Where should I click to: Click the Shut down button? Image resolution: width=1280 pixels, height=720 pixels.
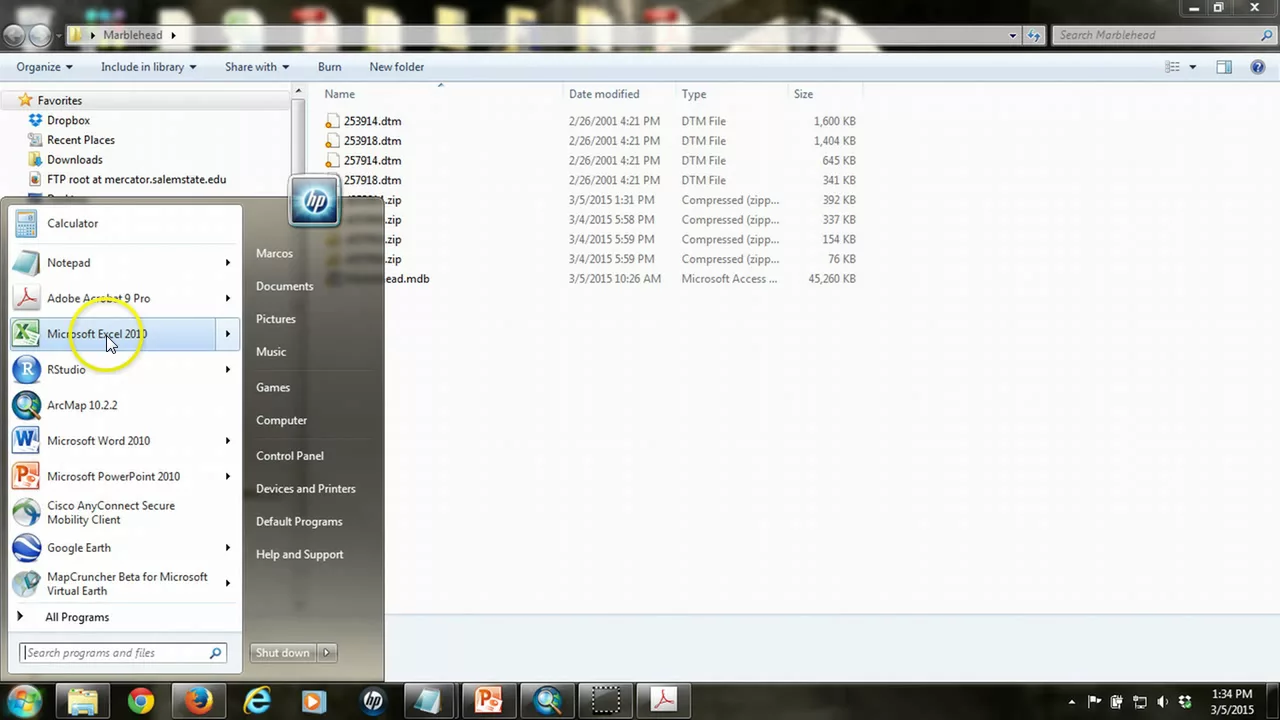coord(283,653)
